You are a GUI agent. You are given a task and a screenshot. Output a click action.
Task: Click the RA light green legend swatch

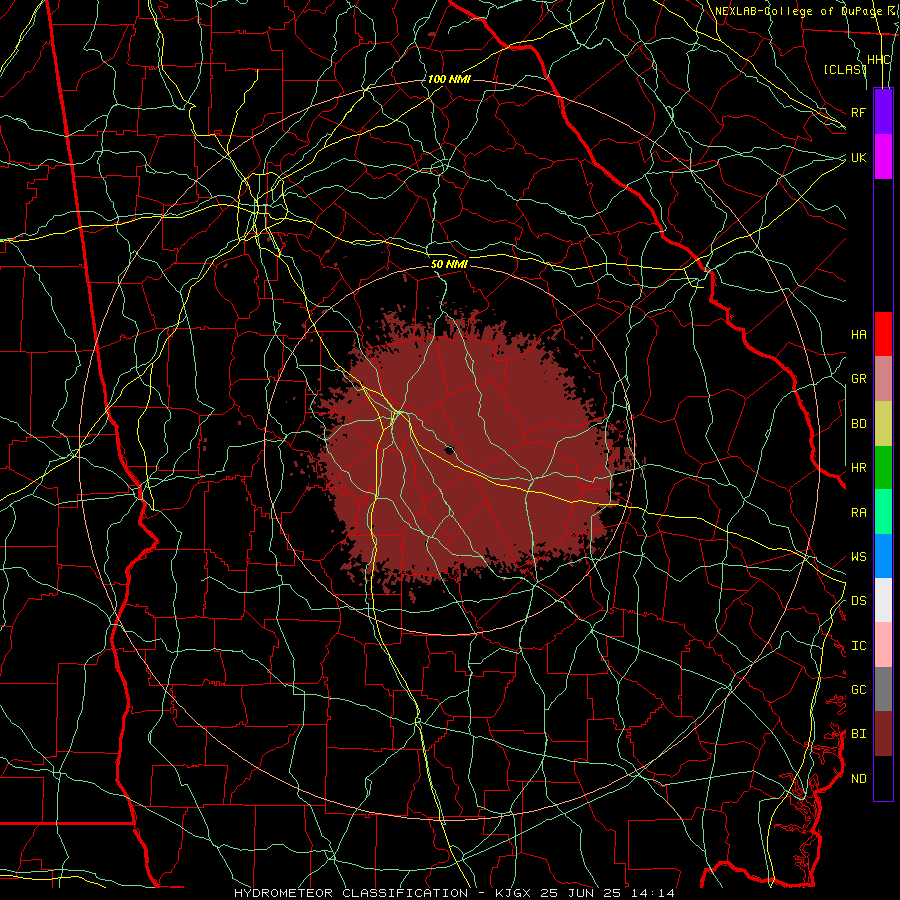pyautogui.click(x=883, y=512)
